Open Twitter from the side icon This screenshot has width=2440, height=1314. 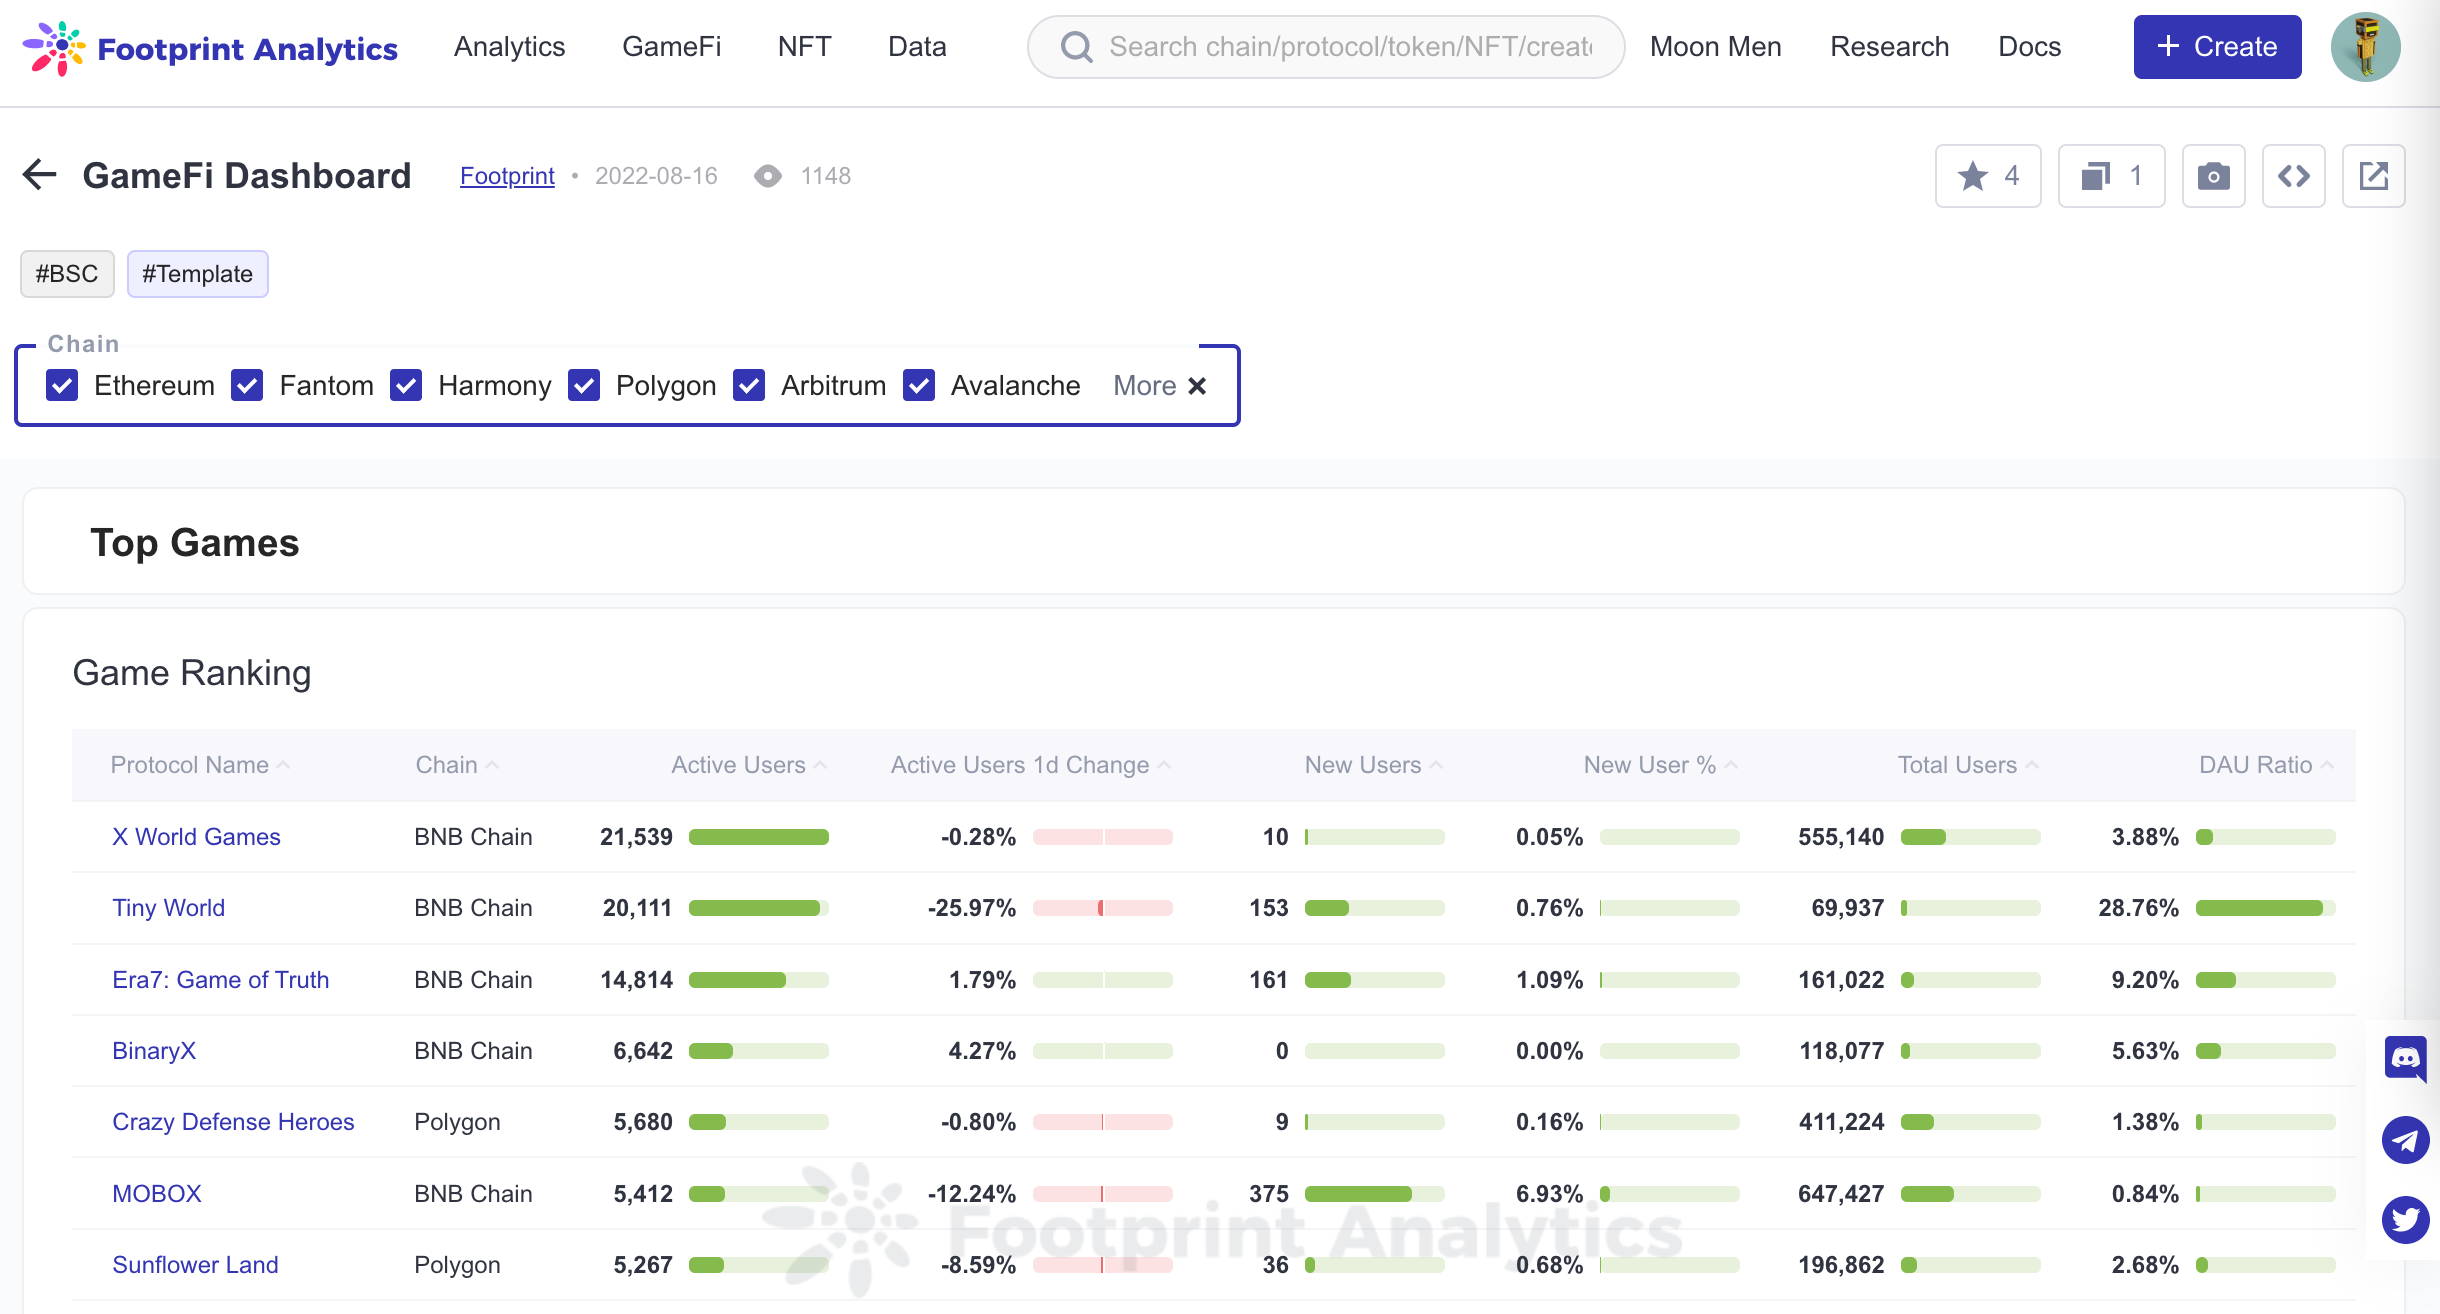point(2405,1219)
